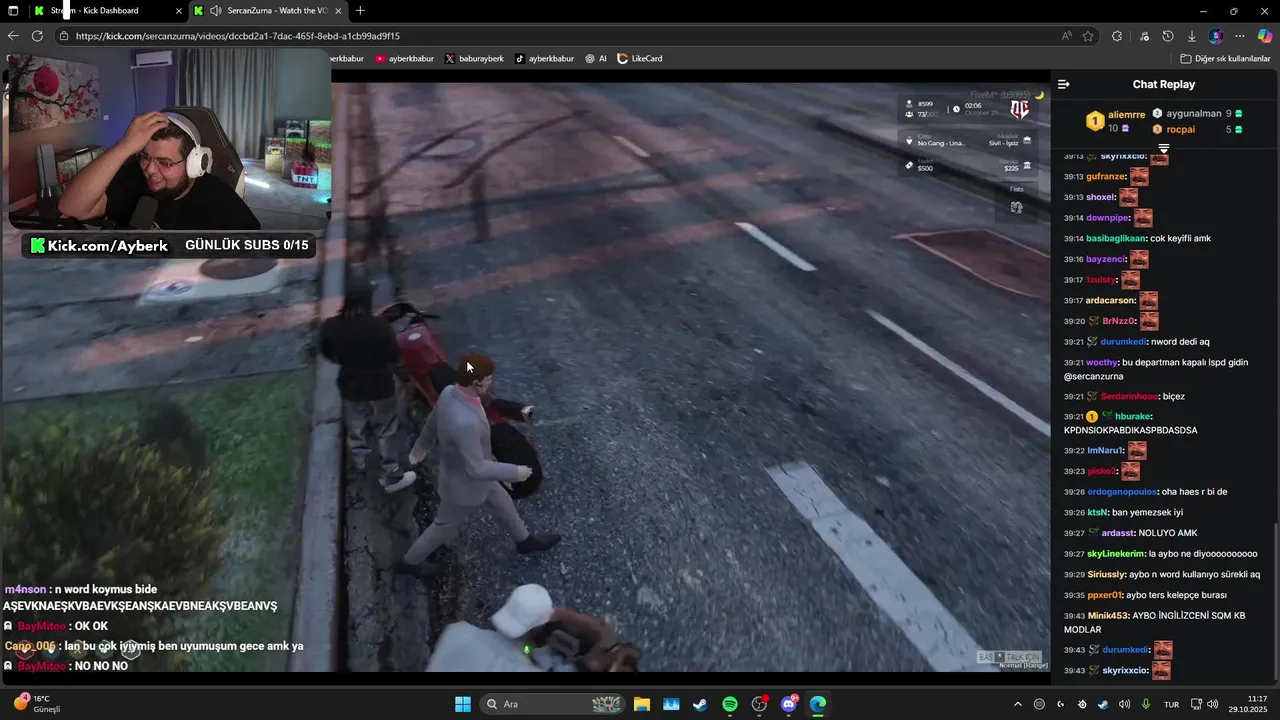1280x720 pixels.
Task: Click the Minik453 username in chat
Action: (1108, 616)
